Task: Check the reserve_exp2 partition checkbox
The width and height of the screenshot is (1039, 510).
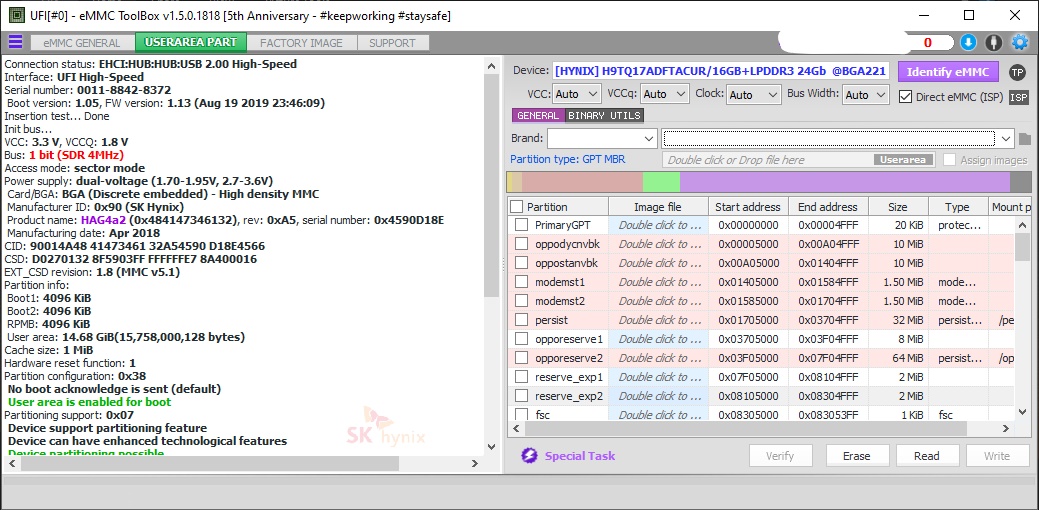Action: tap(521, 396)
